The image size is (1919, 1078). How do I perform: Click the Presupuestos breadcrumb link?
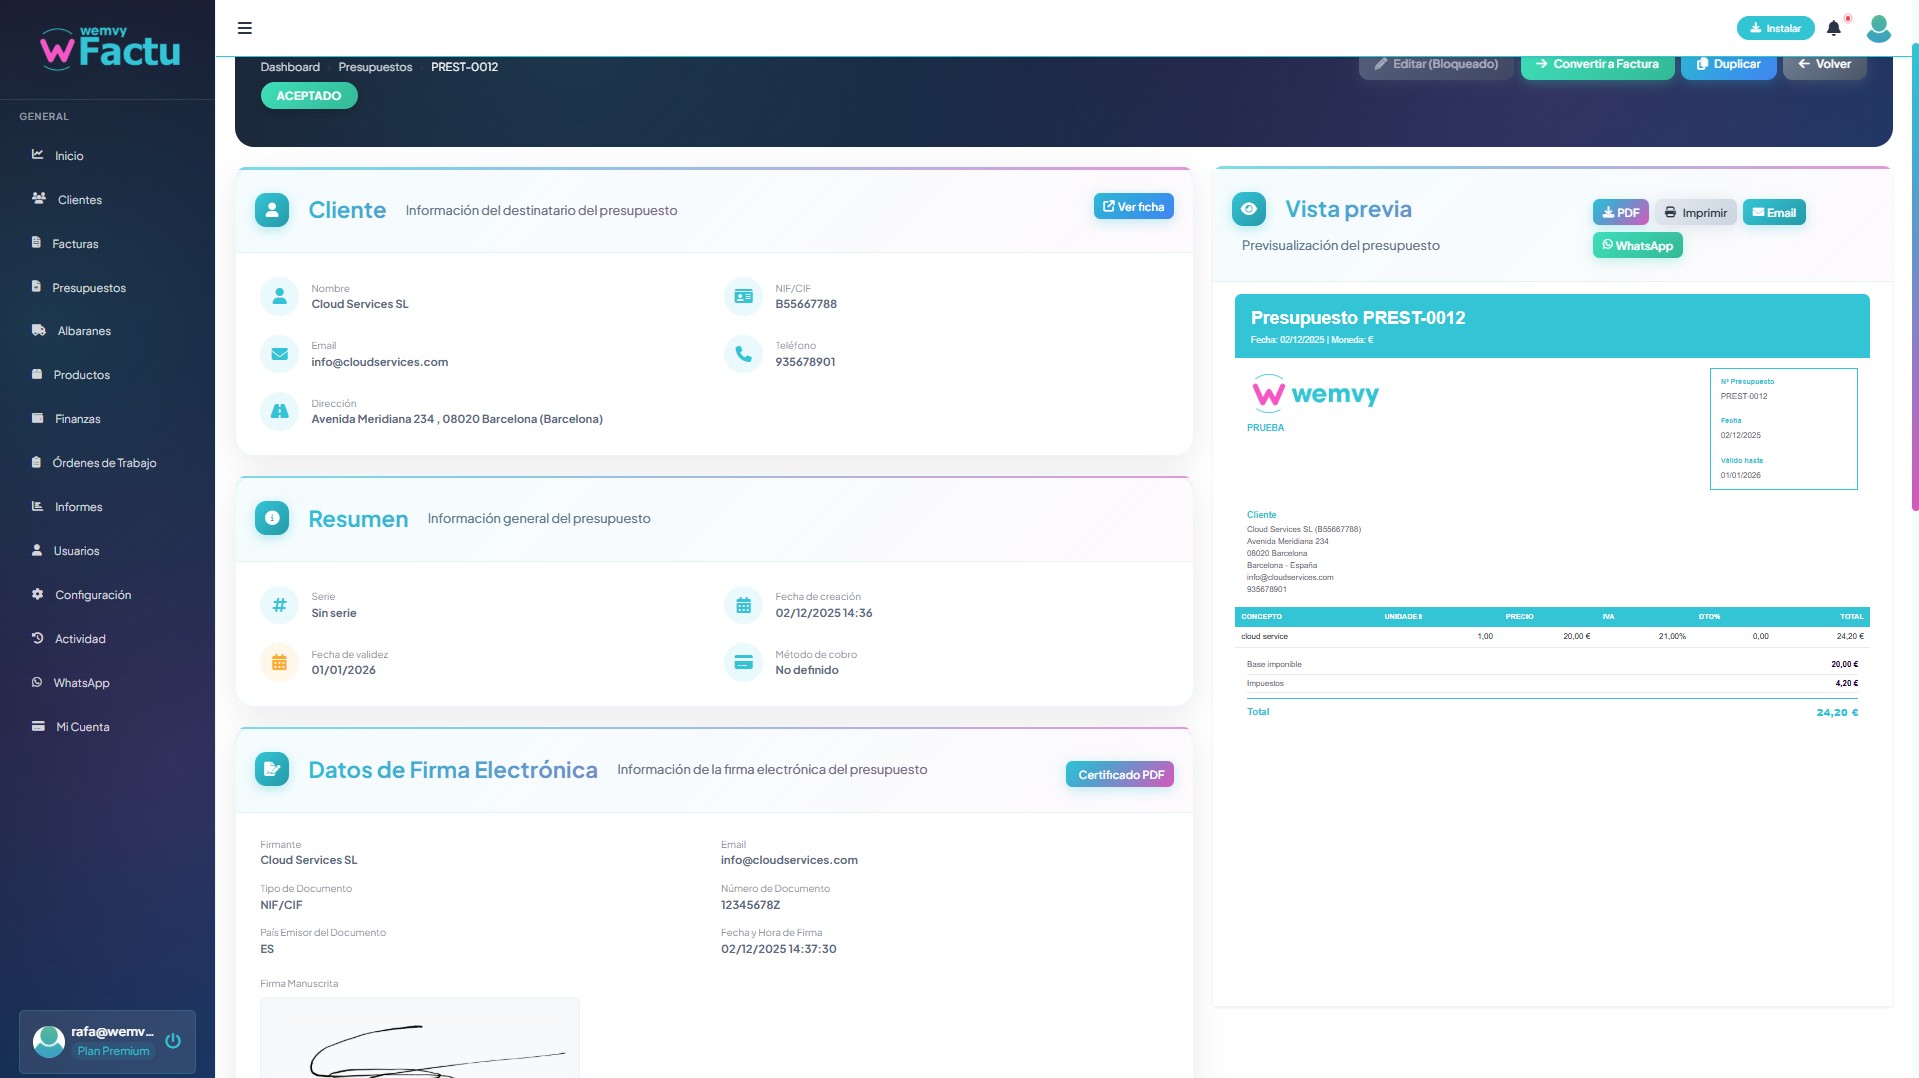click(x=375, y=67)
